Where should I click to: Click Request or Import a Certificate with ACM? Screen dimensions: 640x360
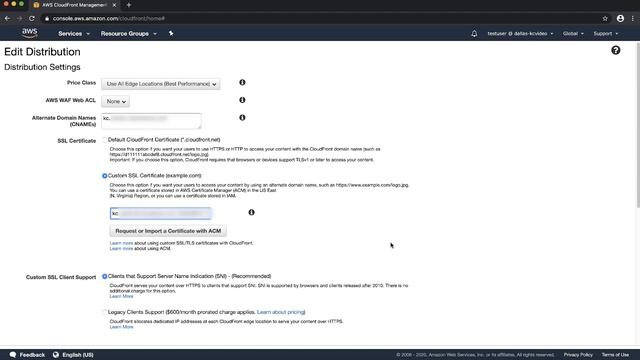(168, 231)
